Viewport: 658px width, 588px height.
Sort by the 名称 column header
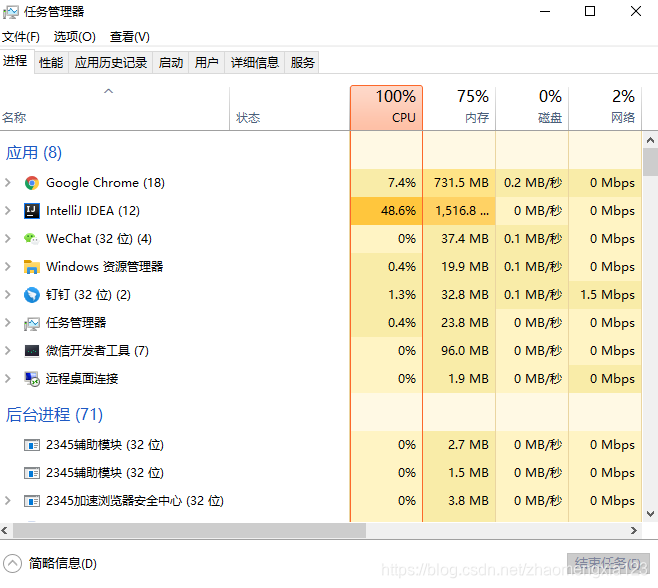115,108
